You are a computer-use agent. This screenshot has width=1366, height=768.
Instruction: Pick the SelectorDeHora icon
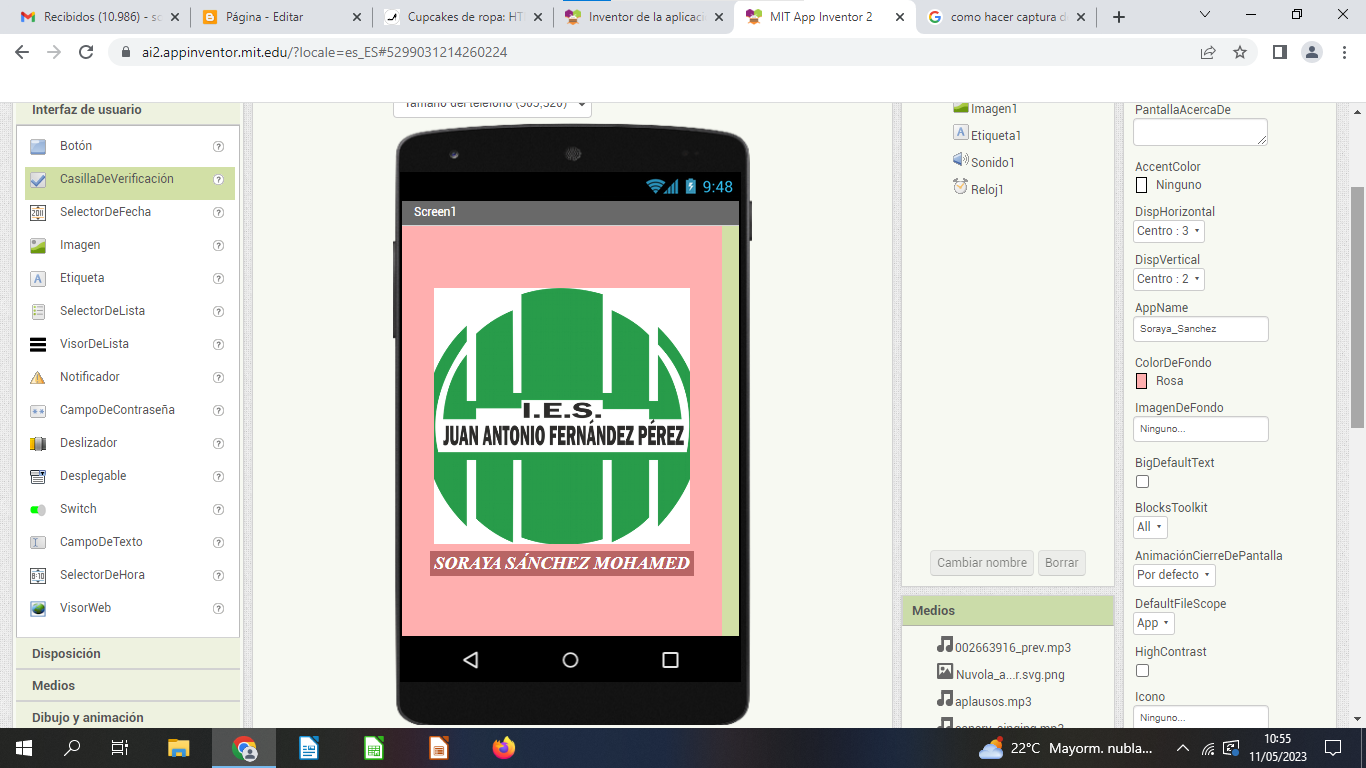pyautogui.click(x=38, y=575)
